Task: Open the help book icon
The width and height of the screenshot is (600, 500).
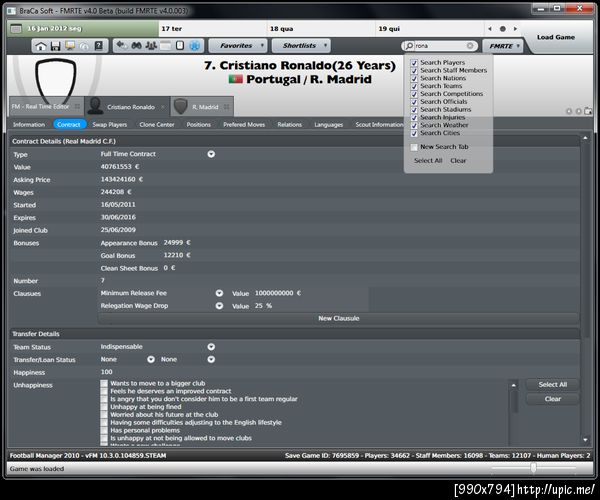Action: pos(99,46)
